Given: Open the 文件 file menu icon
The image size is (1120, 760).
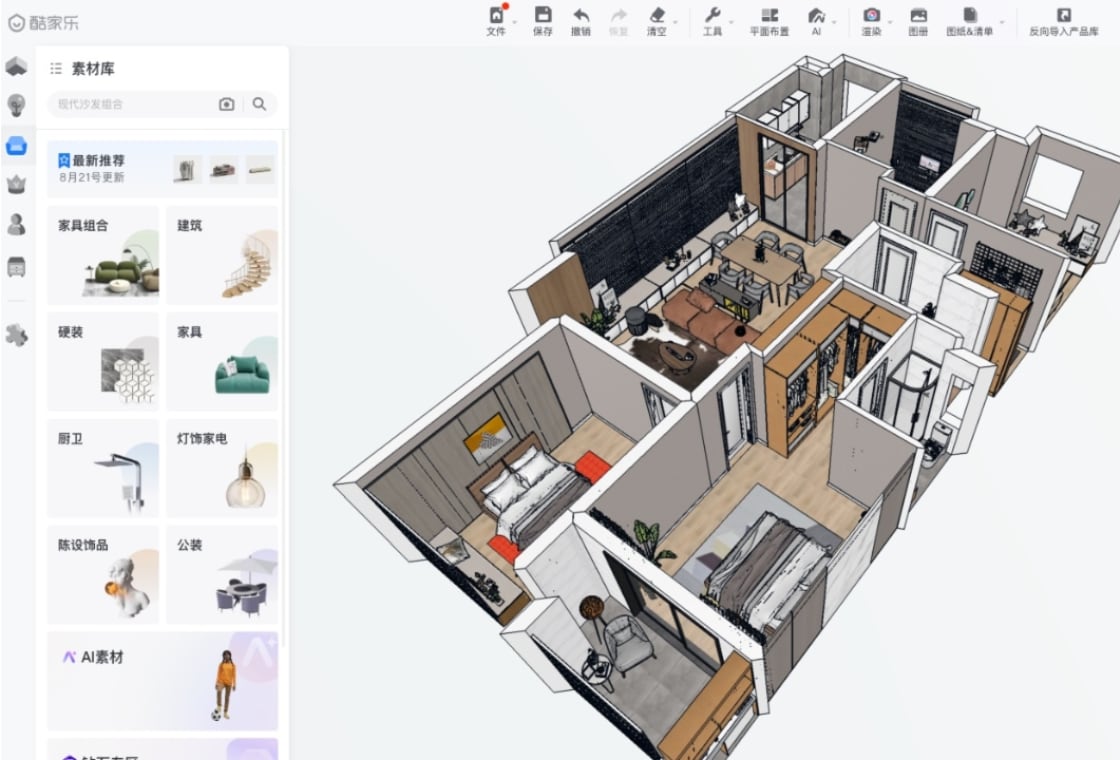Looking at the screenshot, I should (496, 15).
